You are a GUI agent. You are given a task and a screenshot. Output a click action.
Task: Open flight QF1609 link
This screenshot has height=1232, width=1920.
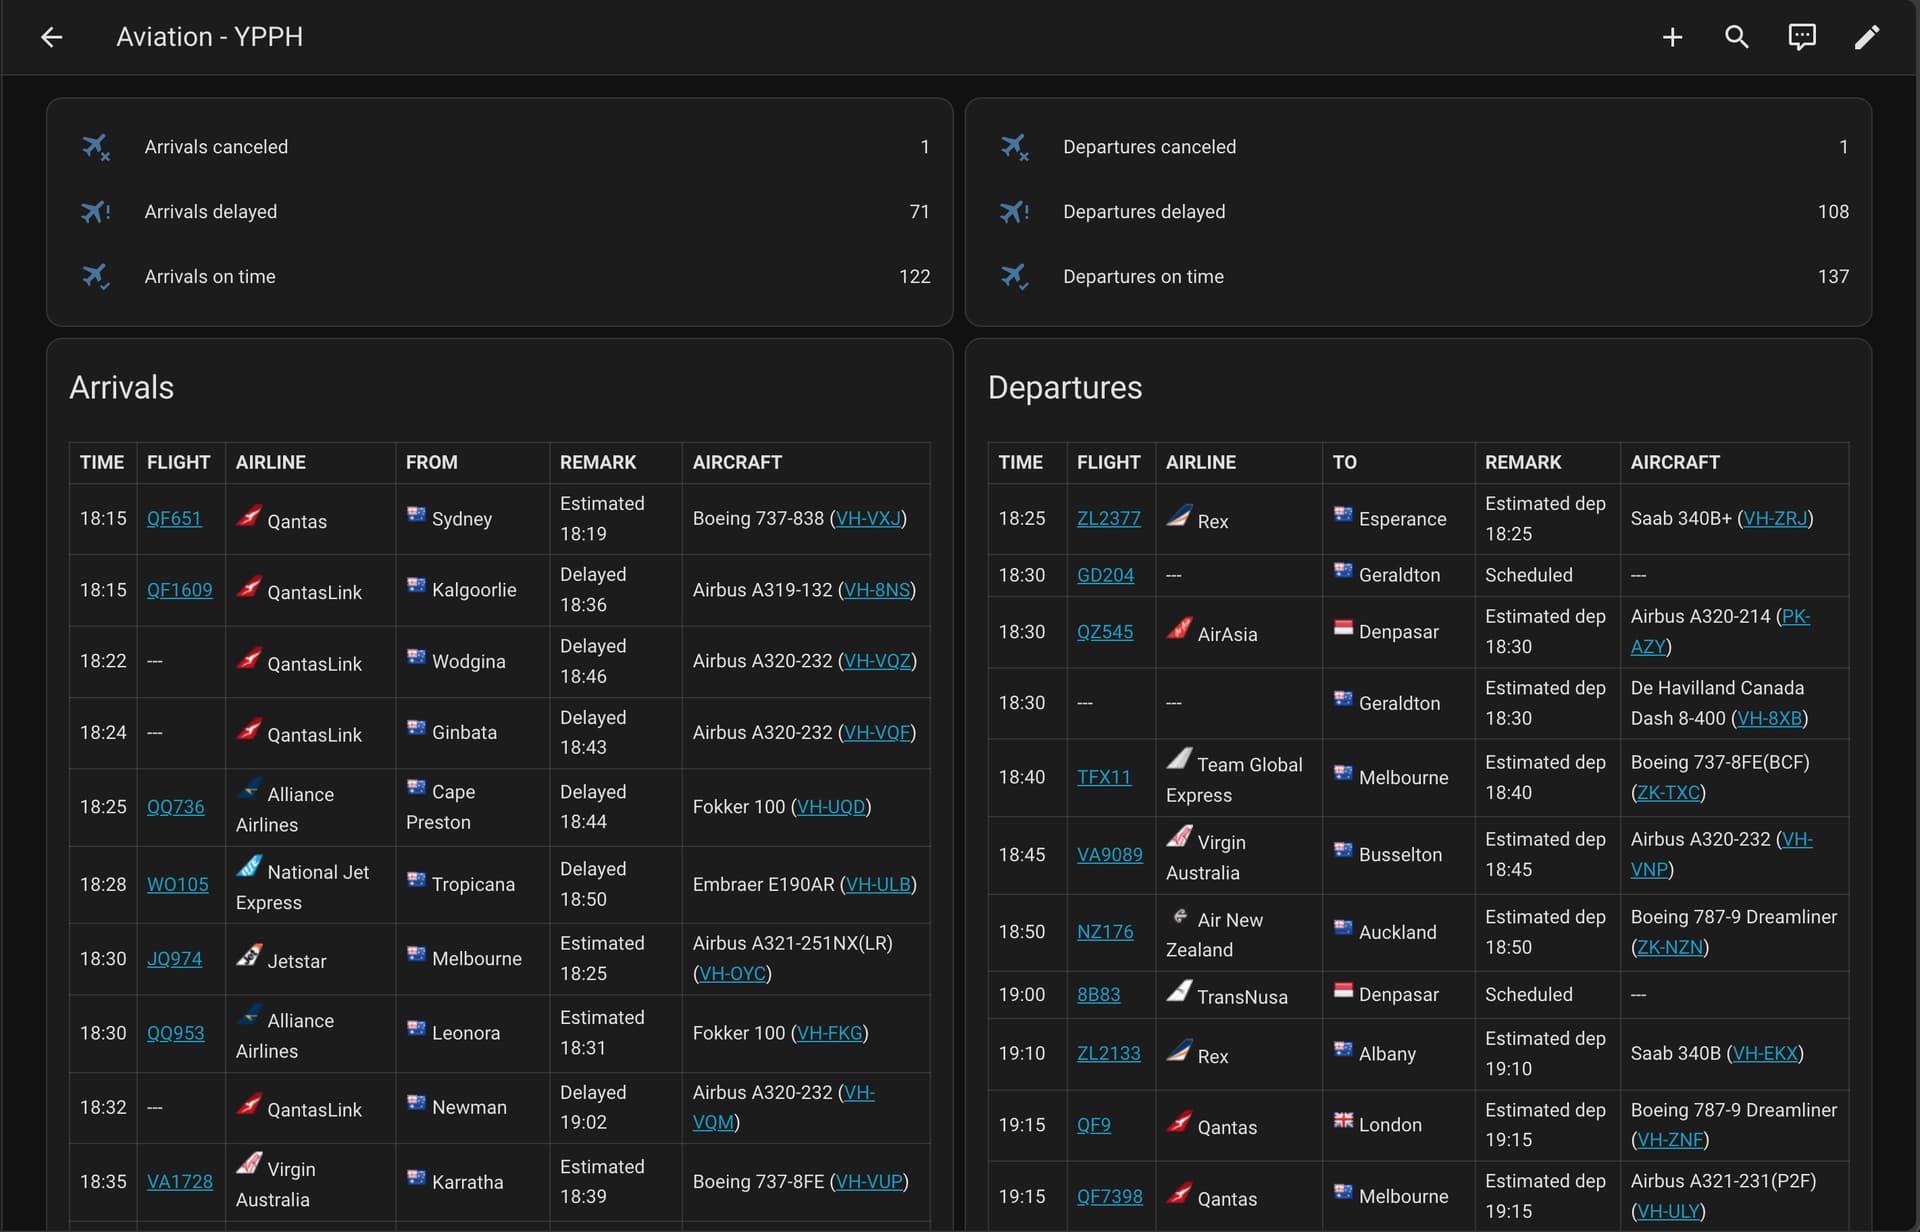(x=179, y=590)
